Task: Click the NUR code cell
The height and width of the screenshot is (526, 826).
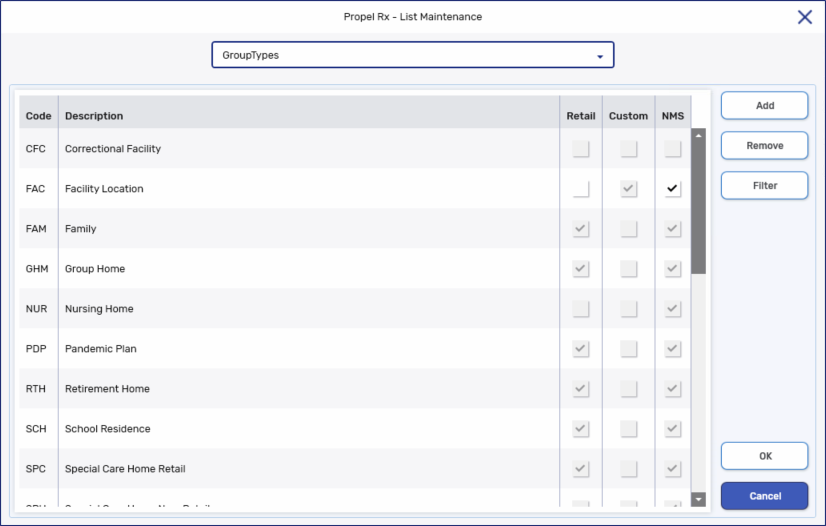Action: tap(38, 309)
